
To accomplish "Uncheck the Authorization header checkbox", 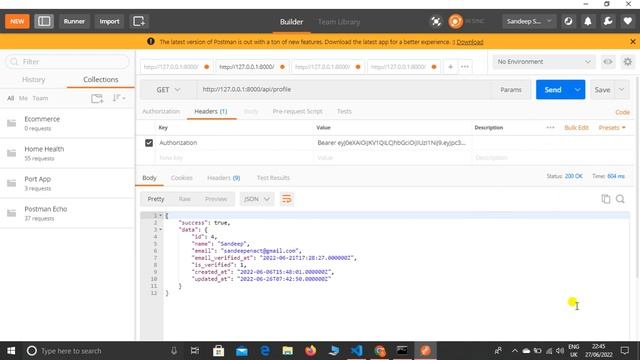I will pyautogui.click(x=149, y=143).
